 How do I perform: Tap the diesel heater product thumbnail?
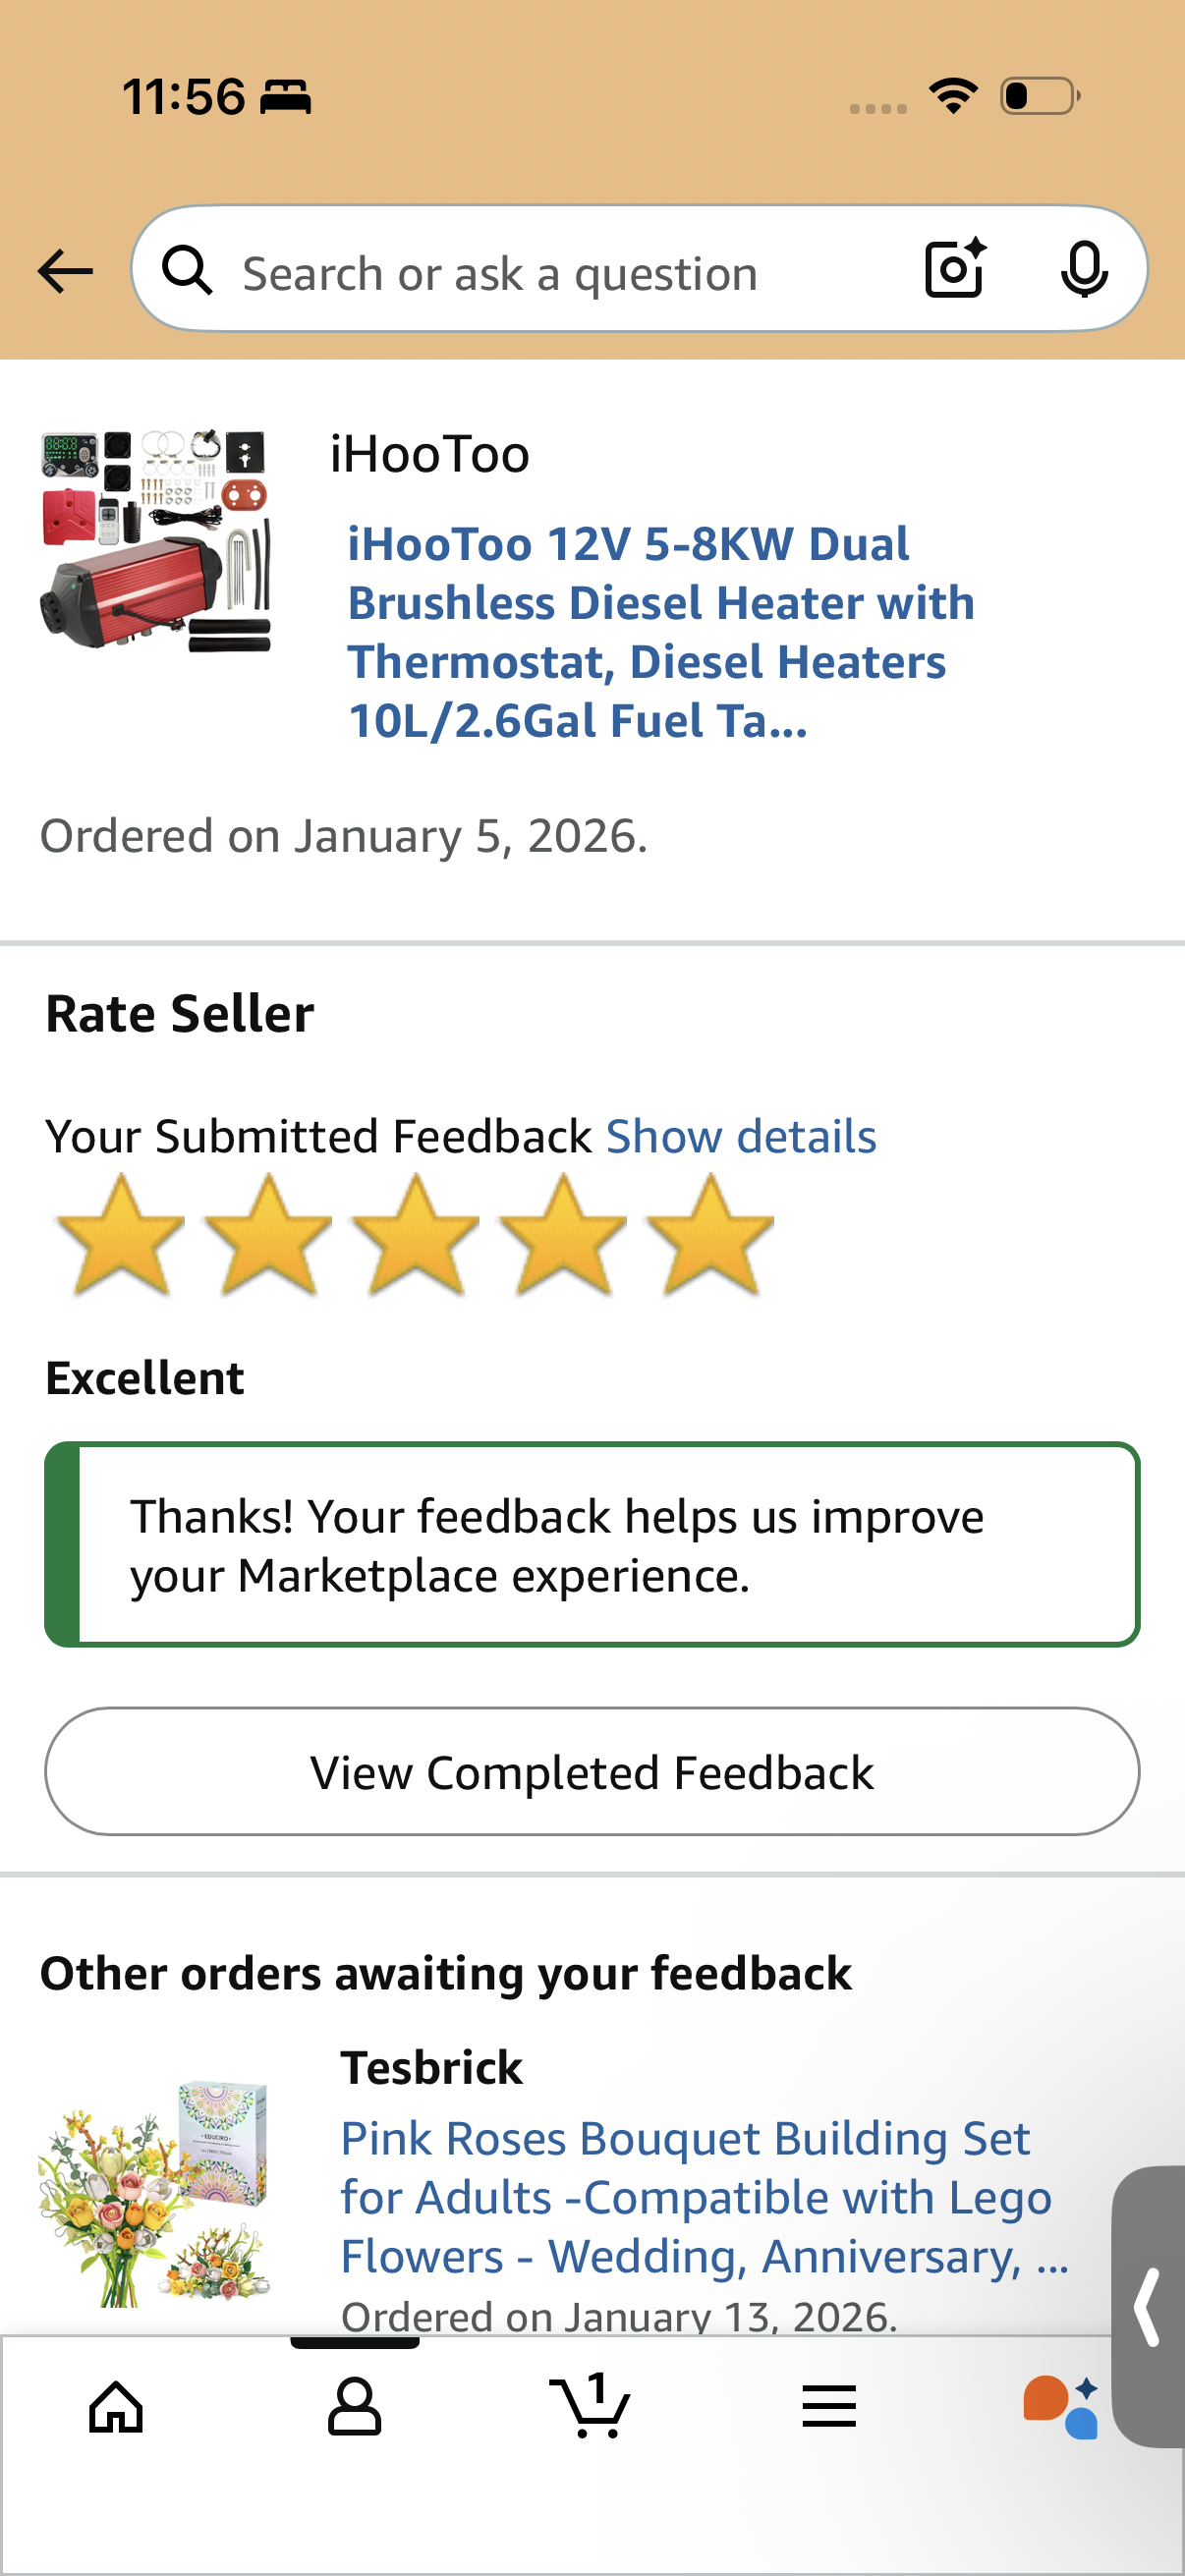[x=155, y=542]
